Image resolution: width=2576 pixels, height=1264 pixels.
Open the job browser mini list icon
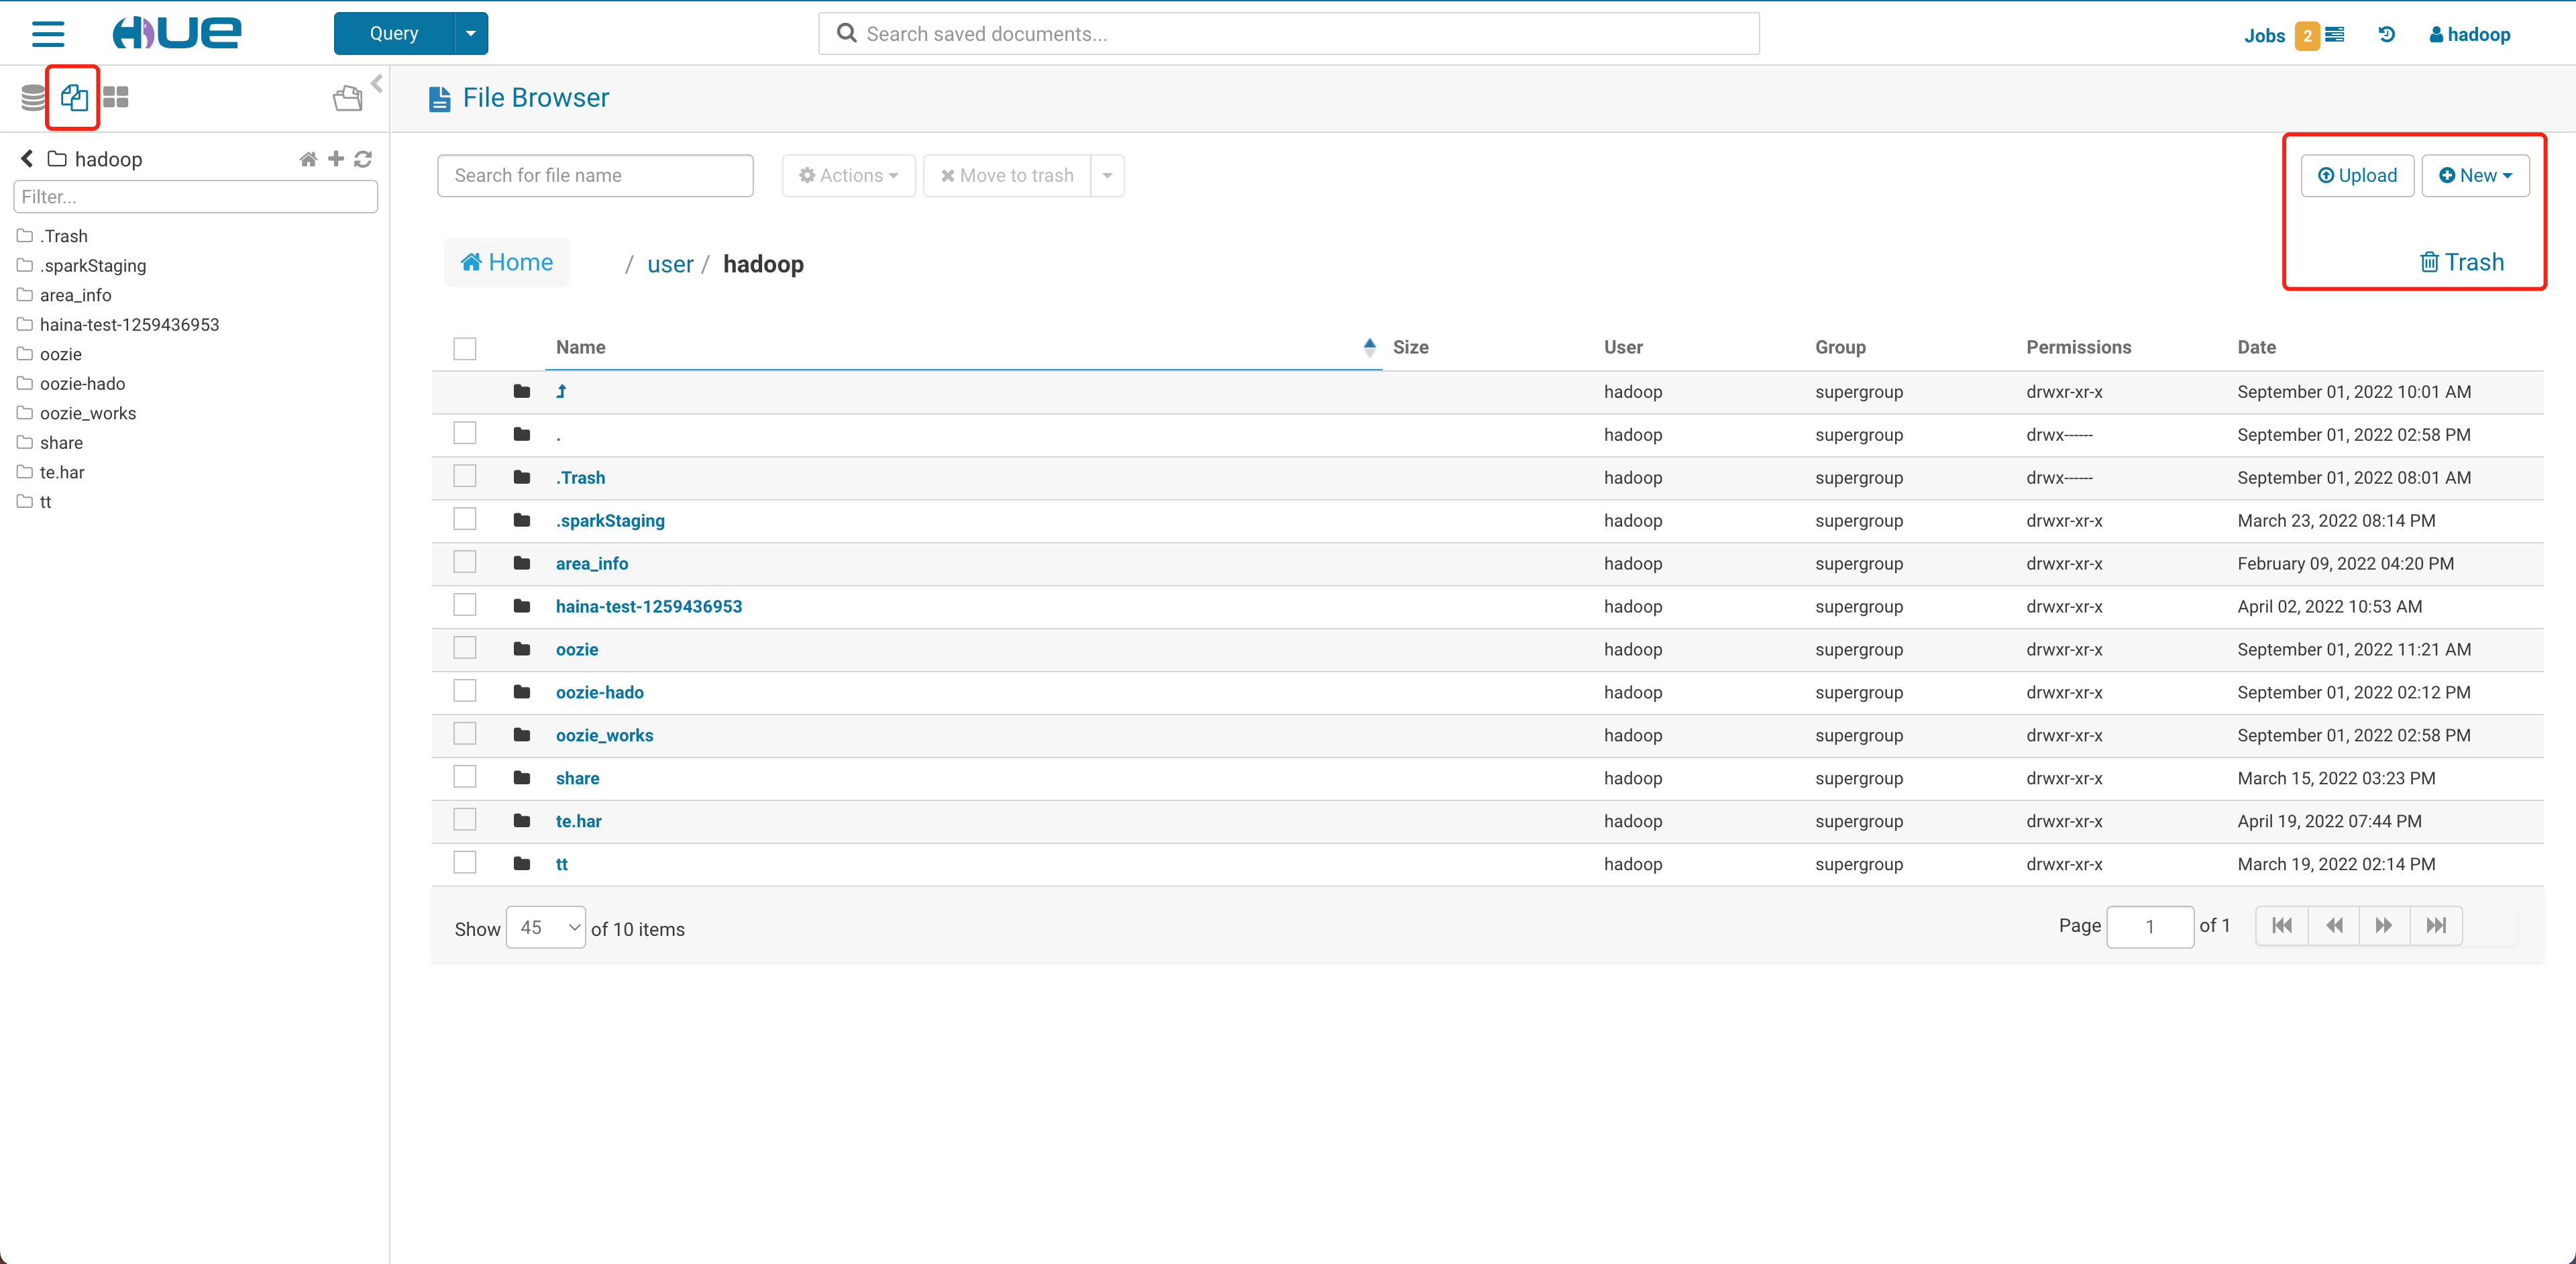pyautogui.click(x=2335, y=35)
